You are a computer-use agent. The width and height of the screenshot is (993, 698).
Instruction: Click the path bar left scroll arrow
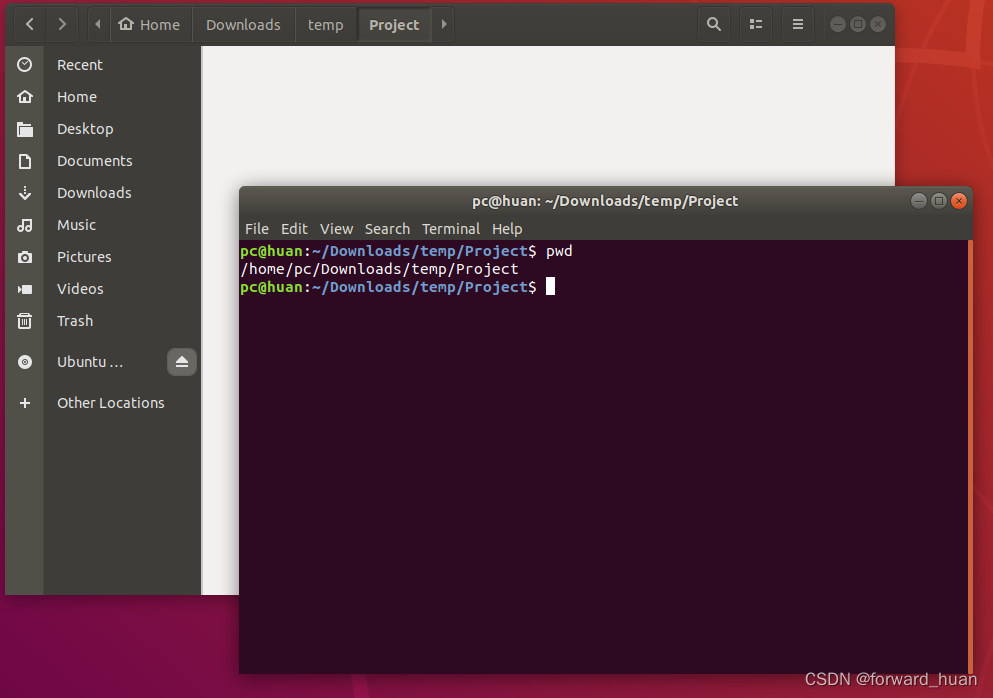[x=98, y=24]
